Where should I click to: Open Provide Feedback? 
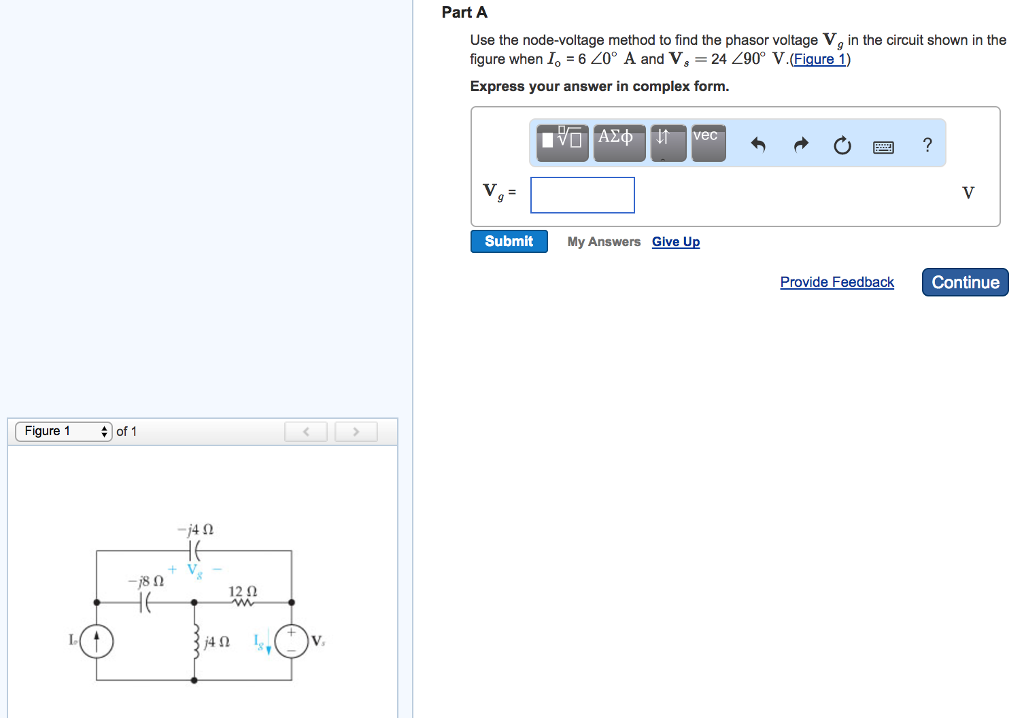point(836,282)
